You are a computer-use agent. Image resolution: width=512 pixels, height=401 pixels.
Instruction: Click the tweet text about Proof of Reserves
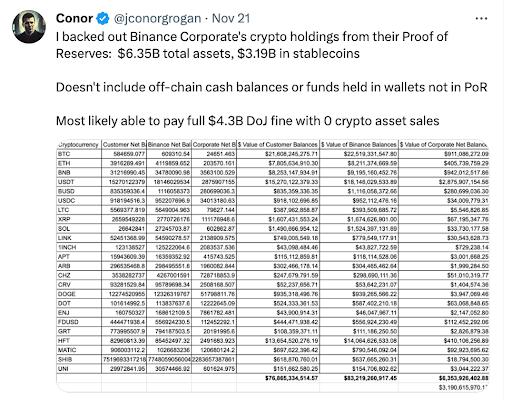pos(252,45)
